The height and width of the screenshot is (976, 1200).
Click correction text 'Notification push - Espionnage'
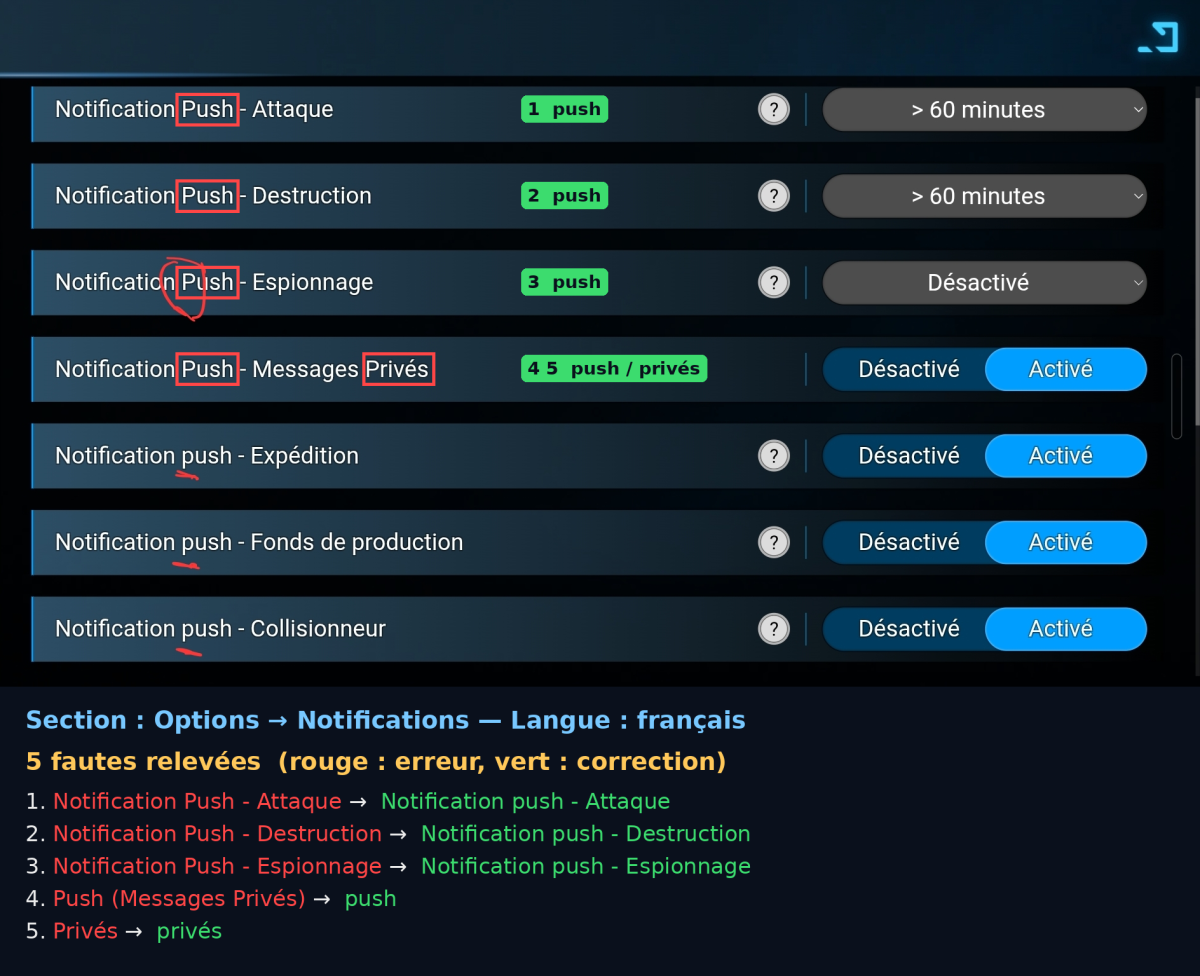point(586,866)
